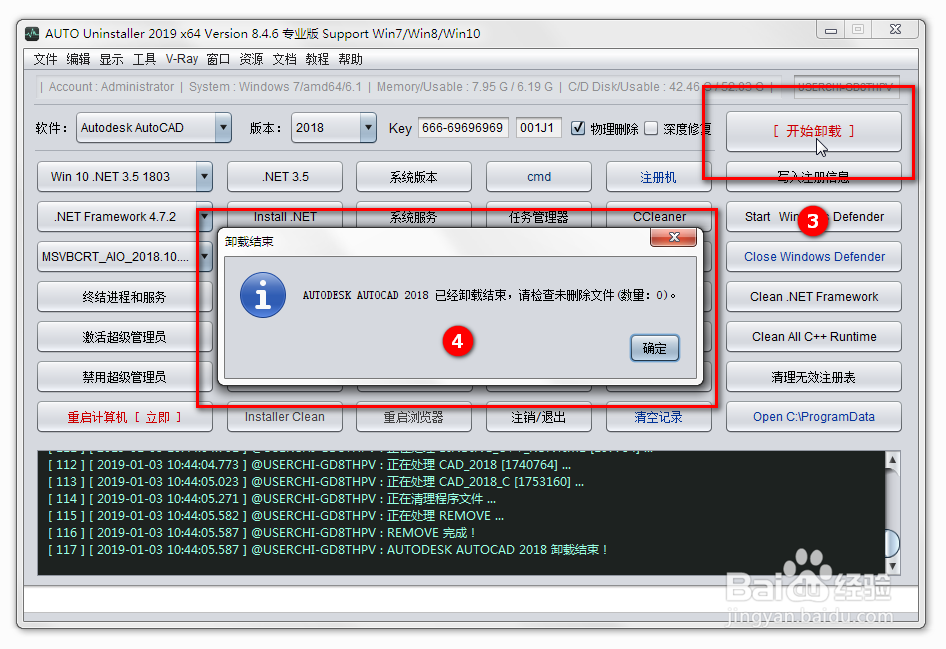Expand the Win 10 .NET 3.5 1803 dropdown
Image resolution: width=946 pixels, height=649 pixels.
tap(205, 177)
